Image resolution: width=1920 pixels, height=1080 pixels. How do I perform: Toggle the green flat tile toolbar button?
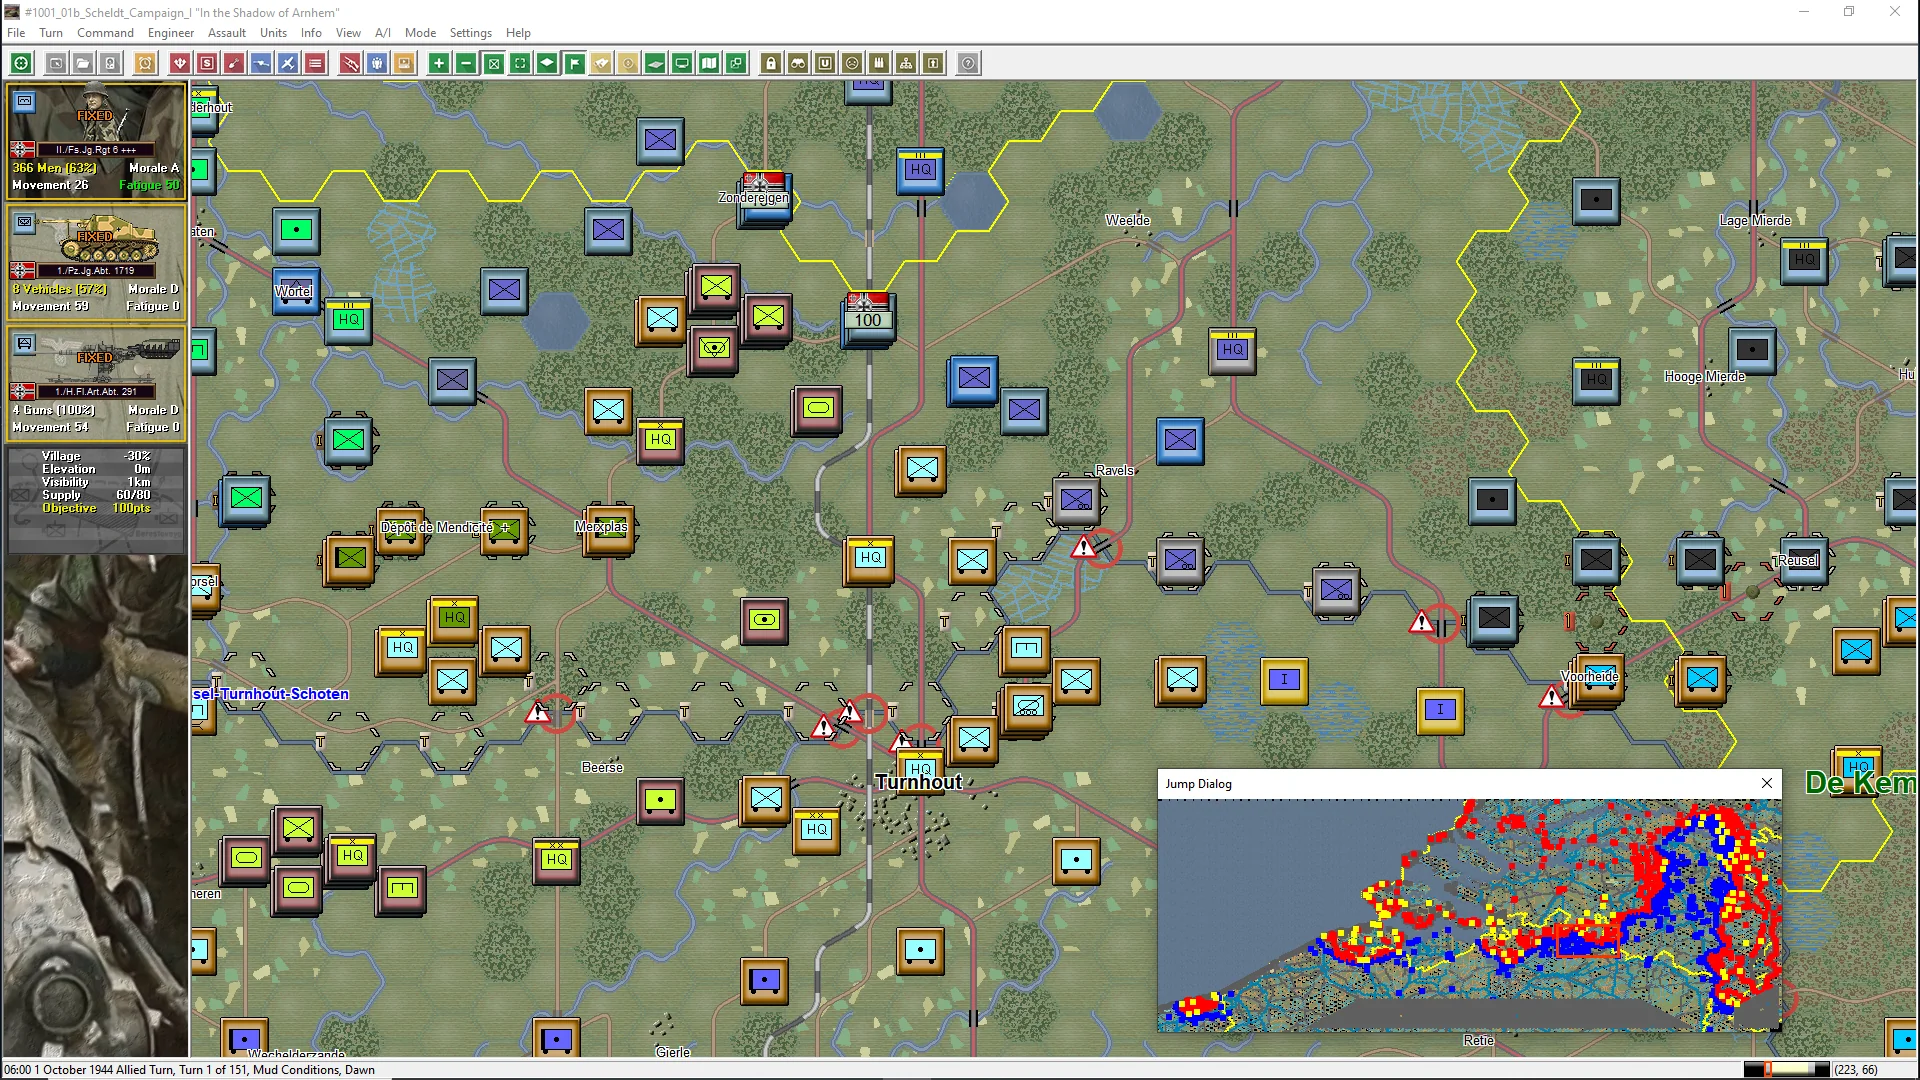[x=655, y=63]
